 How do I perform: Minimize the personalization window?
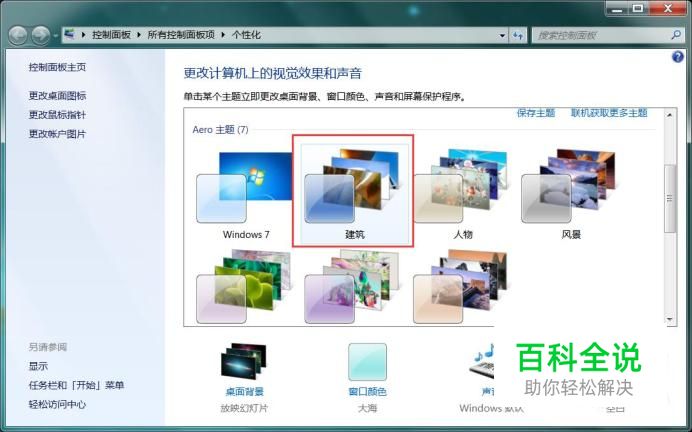617,8
